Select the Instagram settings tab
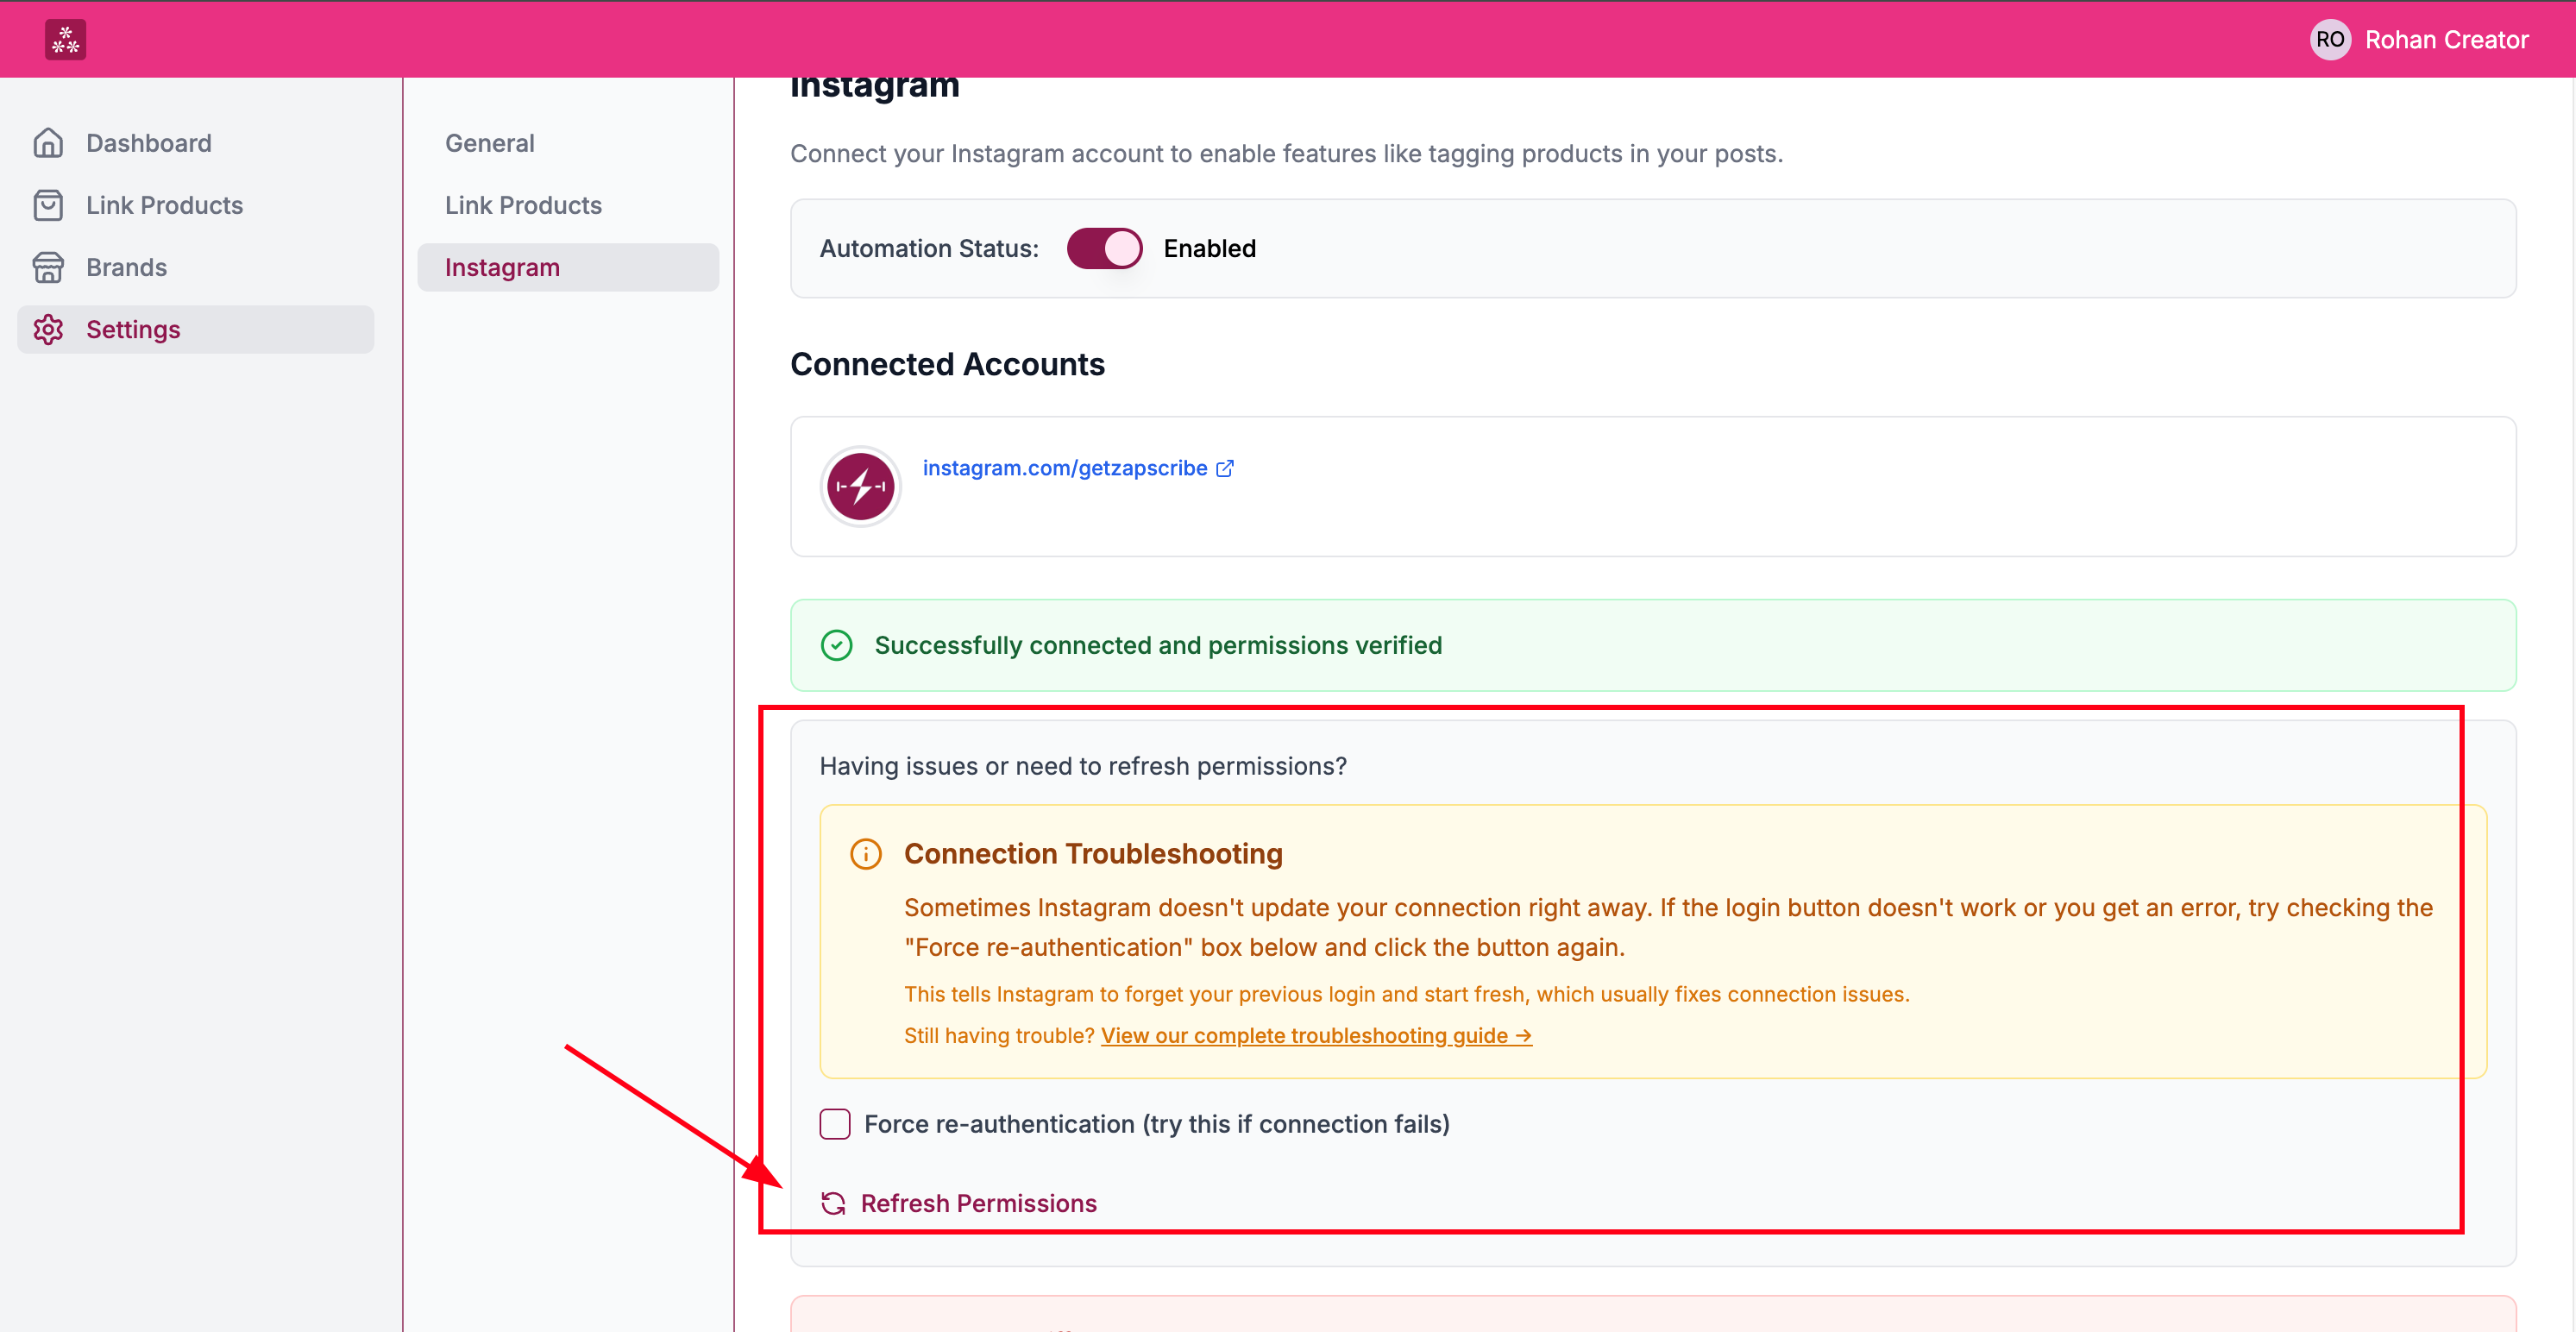2576x1332 pixels. (568, 267)
